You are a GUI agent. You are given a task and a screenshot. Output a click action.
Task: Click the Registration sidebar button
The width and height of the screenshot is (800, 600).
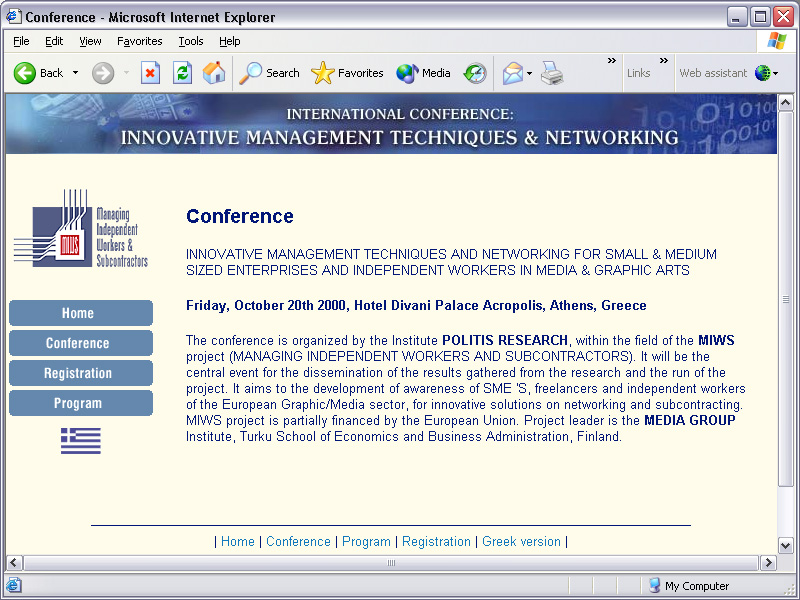(x=81, y=373)
